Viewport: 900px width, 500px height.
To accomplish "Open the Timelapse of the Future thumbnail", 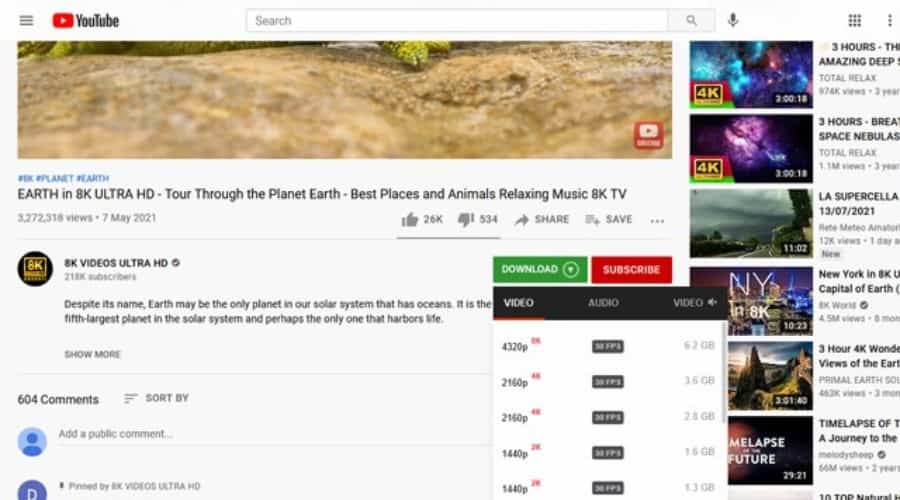I will (770, 451).
